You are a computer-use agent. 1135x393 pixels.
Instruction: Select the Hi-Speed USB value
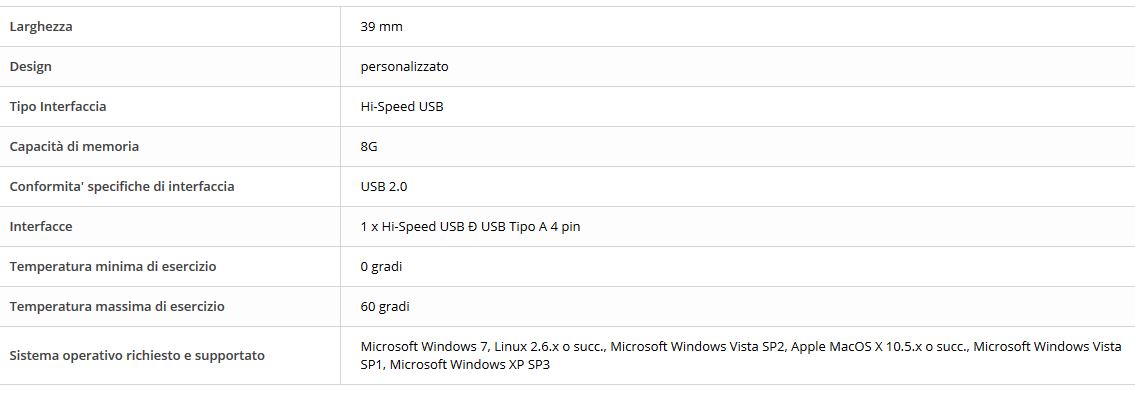tap(402, 106)
